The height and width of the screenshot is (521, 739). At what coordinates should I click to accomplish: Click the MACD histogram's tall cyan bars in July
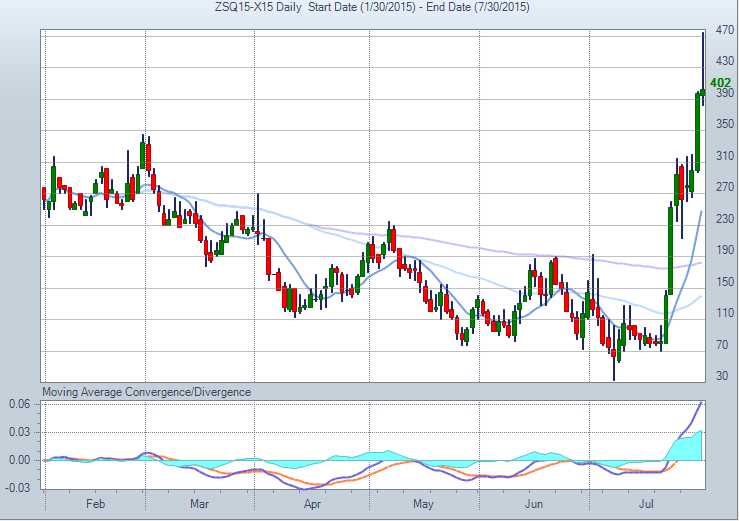tap(686, 446)
